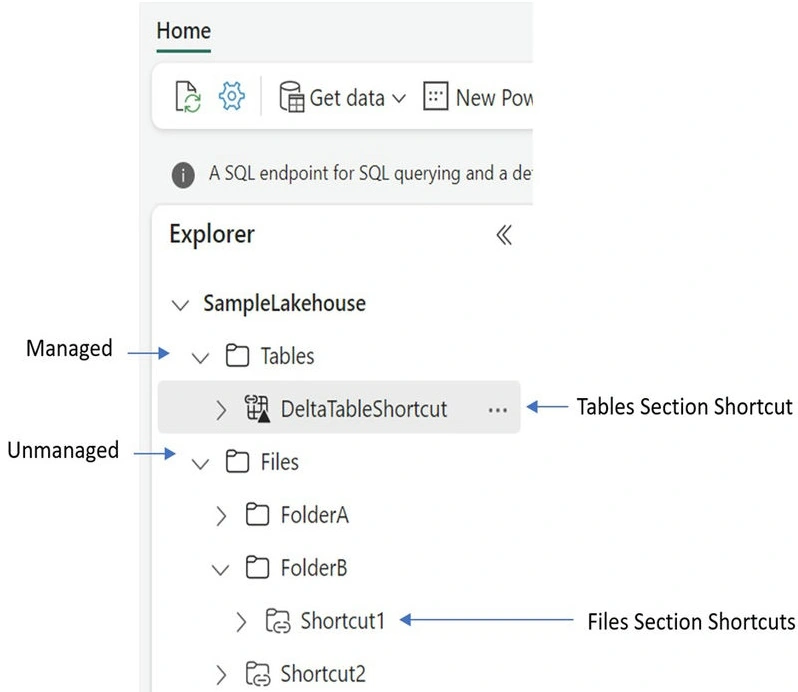
Task: Click the Explorer pane heading
Action: [212, 235]
